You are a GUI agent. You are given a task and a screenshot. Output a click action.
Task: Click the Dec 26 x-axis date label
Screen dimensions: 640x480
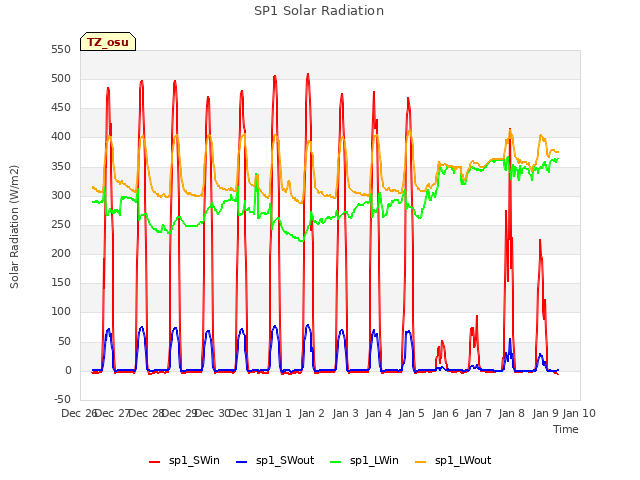pos(79,413)
